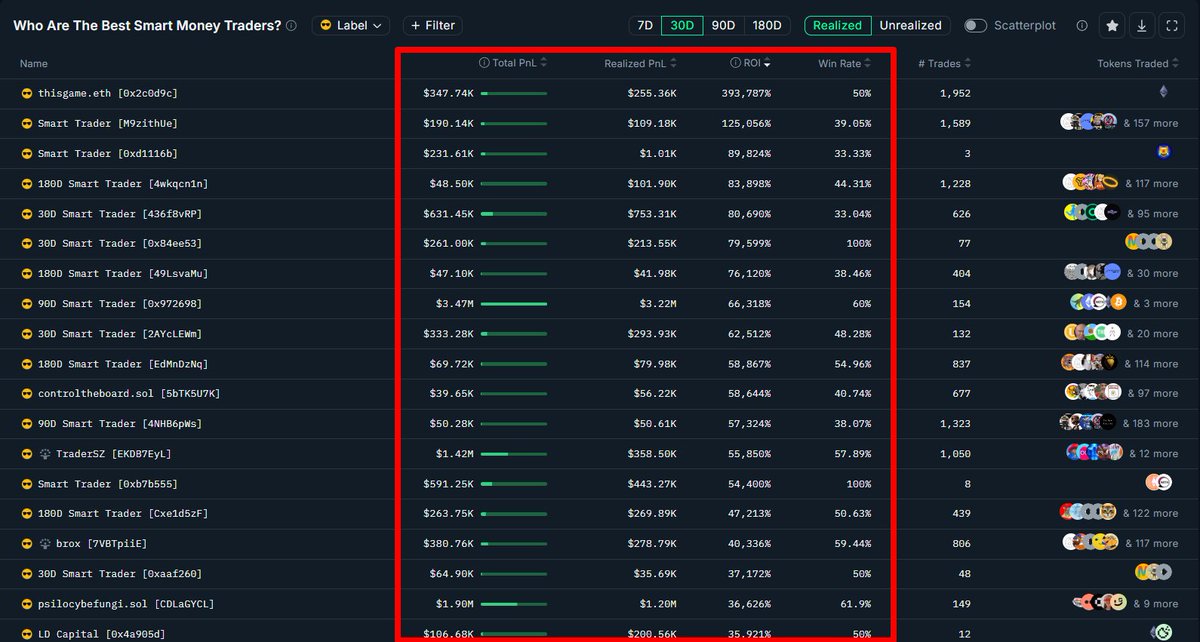Expand the table with the fullscreen icon

coord(1171,26)
